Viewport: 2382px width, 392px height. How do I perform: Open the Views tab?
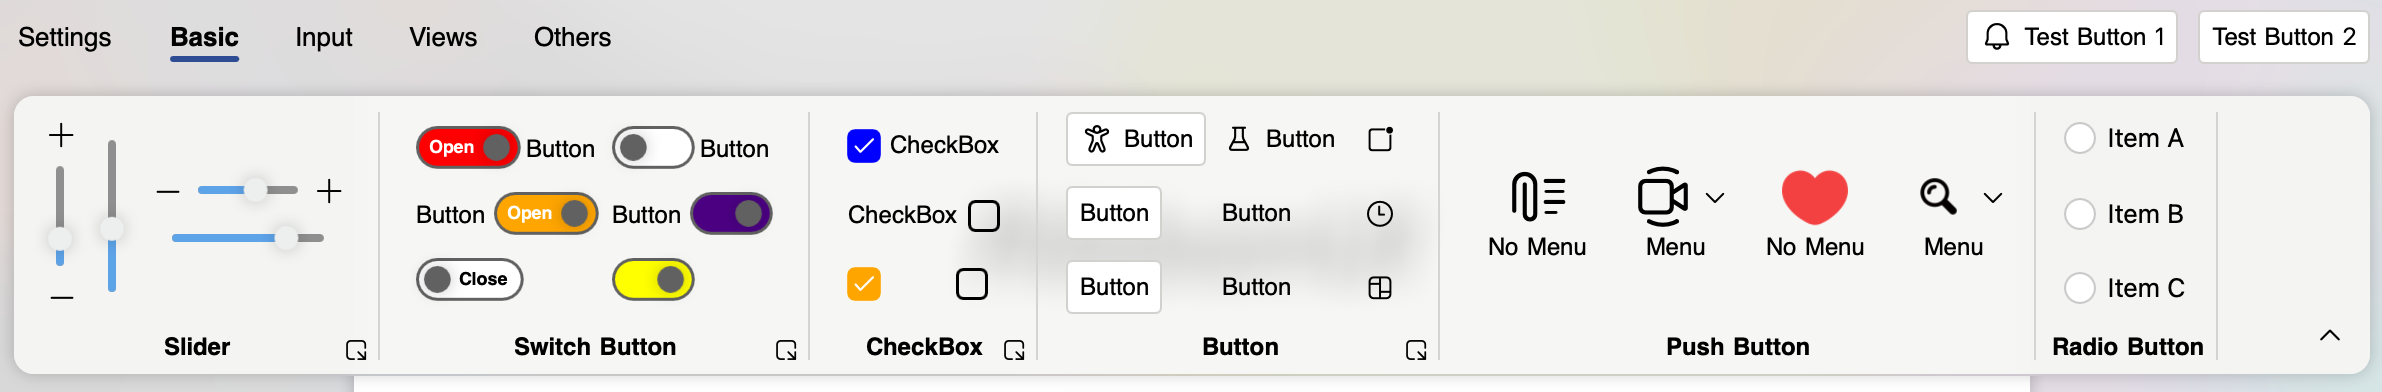click(443, 37)
